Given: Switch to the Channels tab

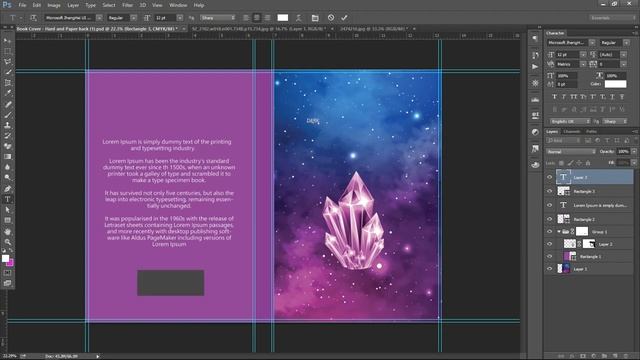Looking at the screenshot, I should click(572, 131).
